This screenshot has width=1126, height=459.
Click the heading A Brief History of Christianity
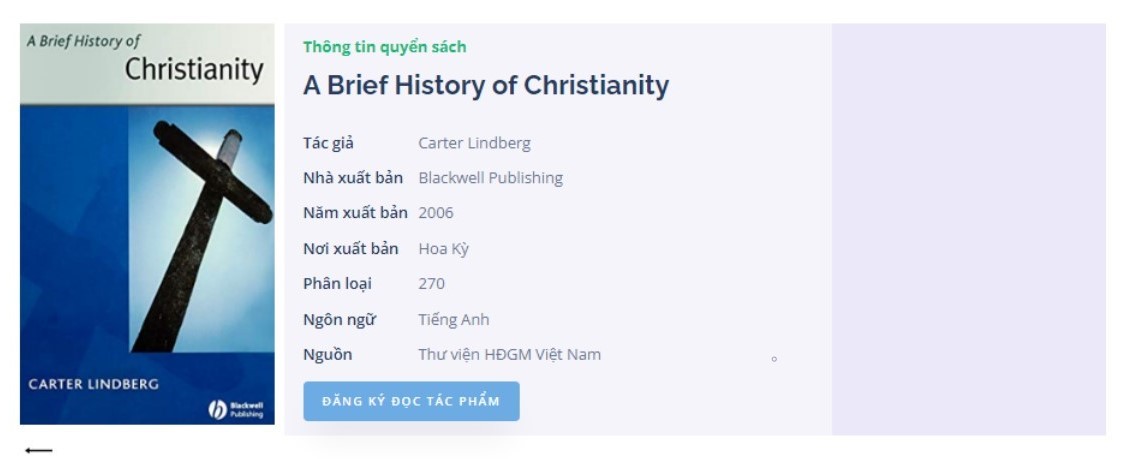[486, 85]
